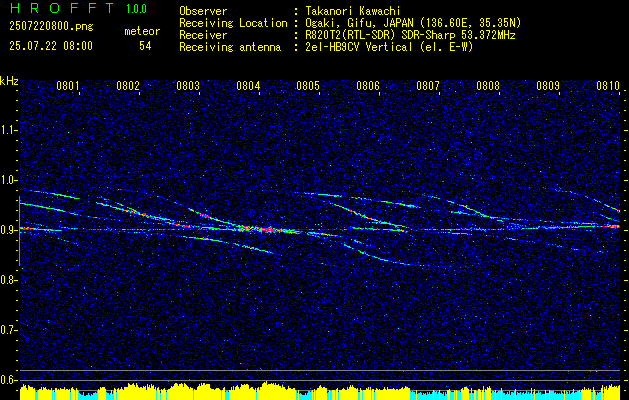Click the meteor label
This screenshot has height=400, width=629.
click(x=142, y=31)
